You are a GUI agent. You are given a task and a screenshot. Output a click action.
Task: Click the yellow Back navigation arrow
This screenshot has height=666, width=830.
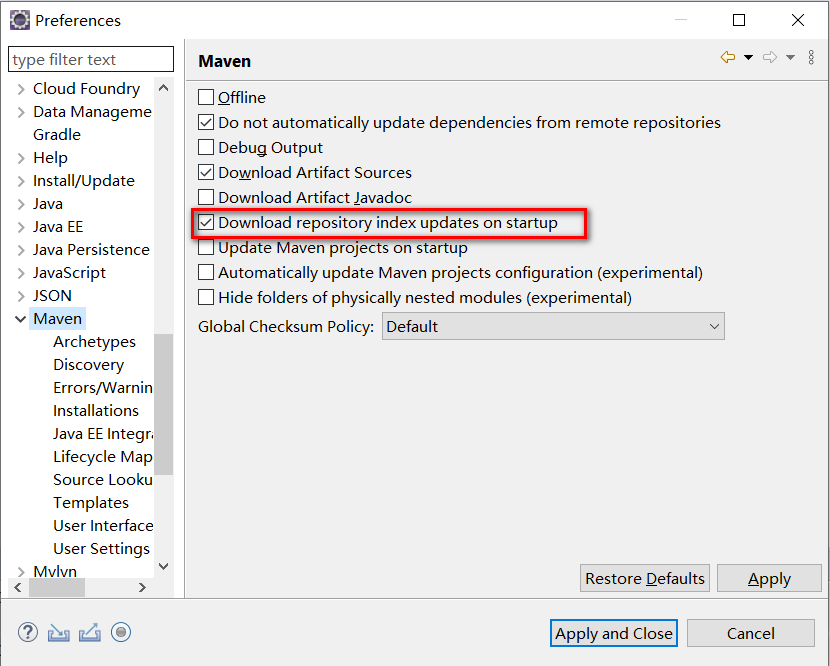(x=728, y=57)
